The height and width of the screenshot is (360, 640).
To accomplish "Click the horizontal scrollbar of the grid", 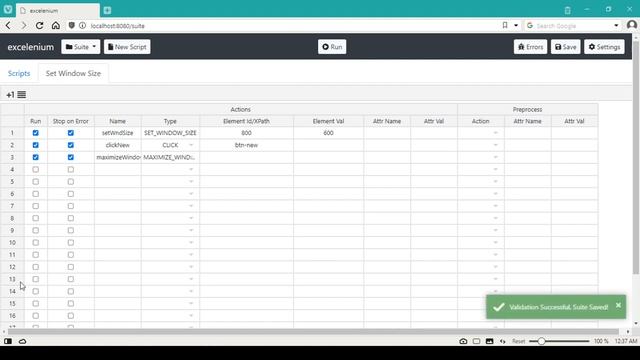I will pos(313,331).
